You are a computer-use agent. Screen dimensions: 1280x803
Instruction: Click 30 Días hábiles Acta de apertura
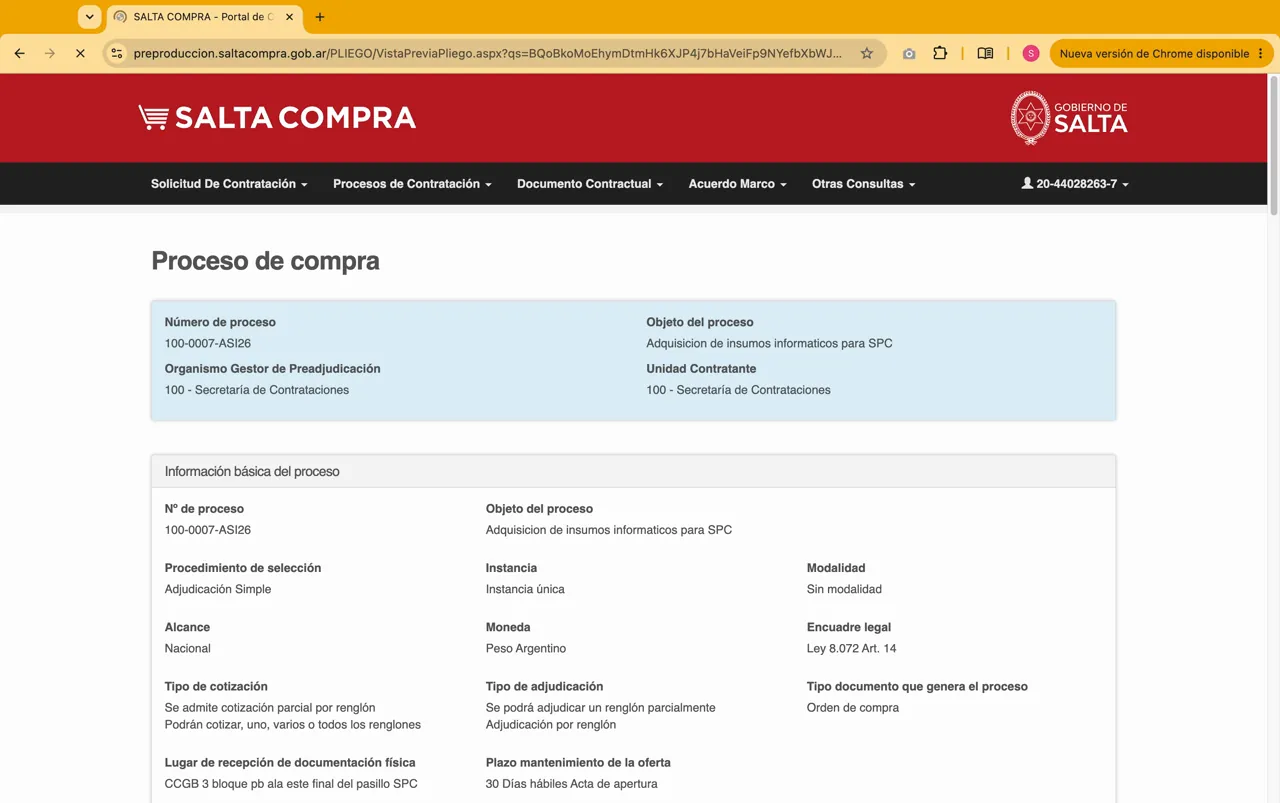pos(572,784)
